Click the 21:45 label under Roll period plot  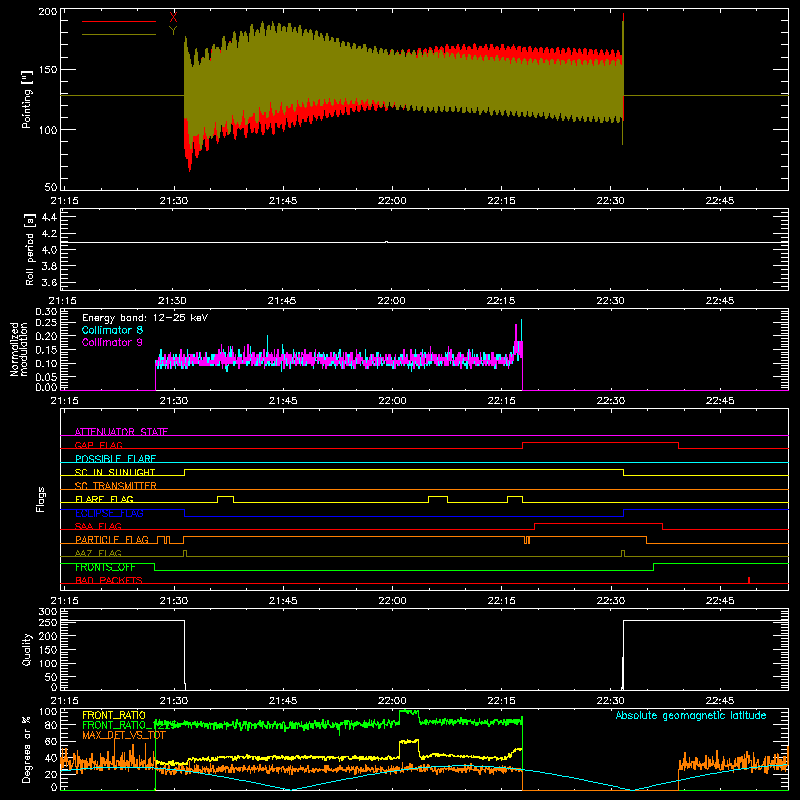283,301
